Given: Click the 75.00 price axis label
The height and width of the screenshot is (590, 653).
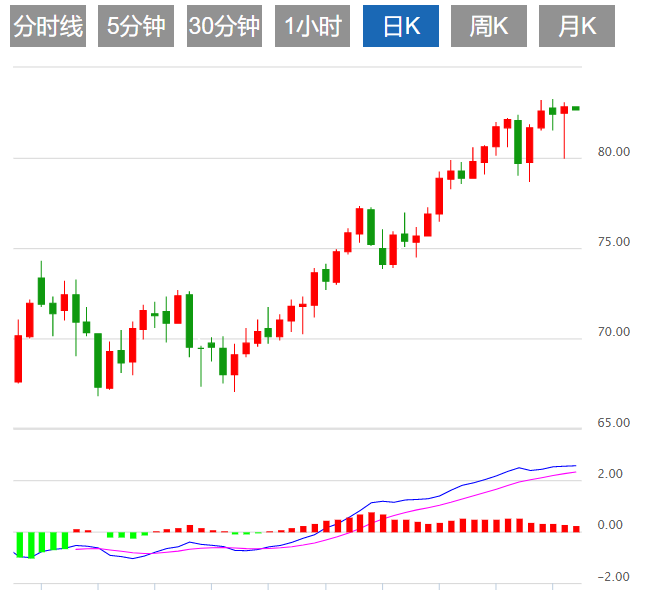Looking at the screenshot, I should (x=613, y=242).
